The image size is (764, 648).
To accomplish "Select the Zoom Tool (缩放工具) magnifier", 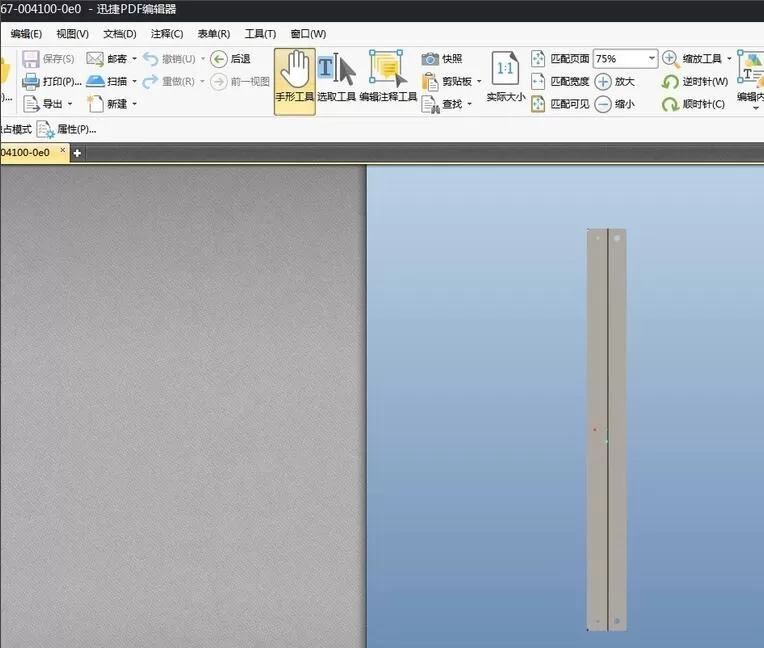I will pos(671,59).
